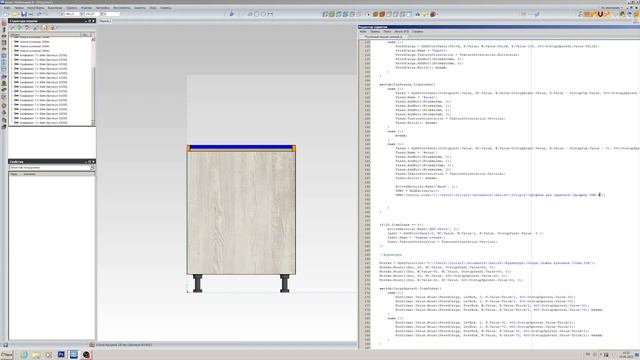Select the script file tab in script editor
The height and width of the screenshot is (360, 640).
383,37
